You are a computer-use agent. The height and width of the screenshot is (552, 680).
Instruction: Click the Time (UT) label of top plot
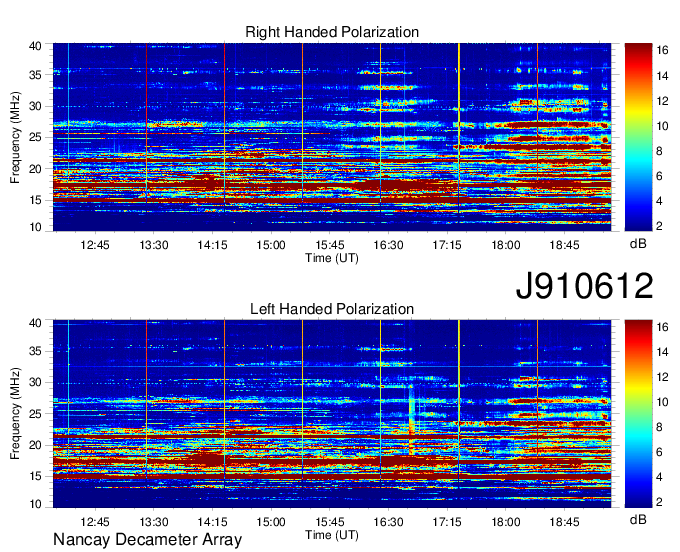pyautogui.click(x=332, y=258)
